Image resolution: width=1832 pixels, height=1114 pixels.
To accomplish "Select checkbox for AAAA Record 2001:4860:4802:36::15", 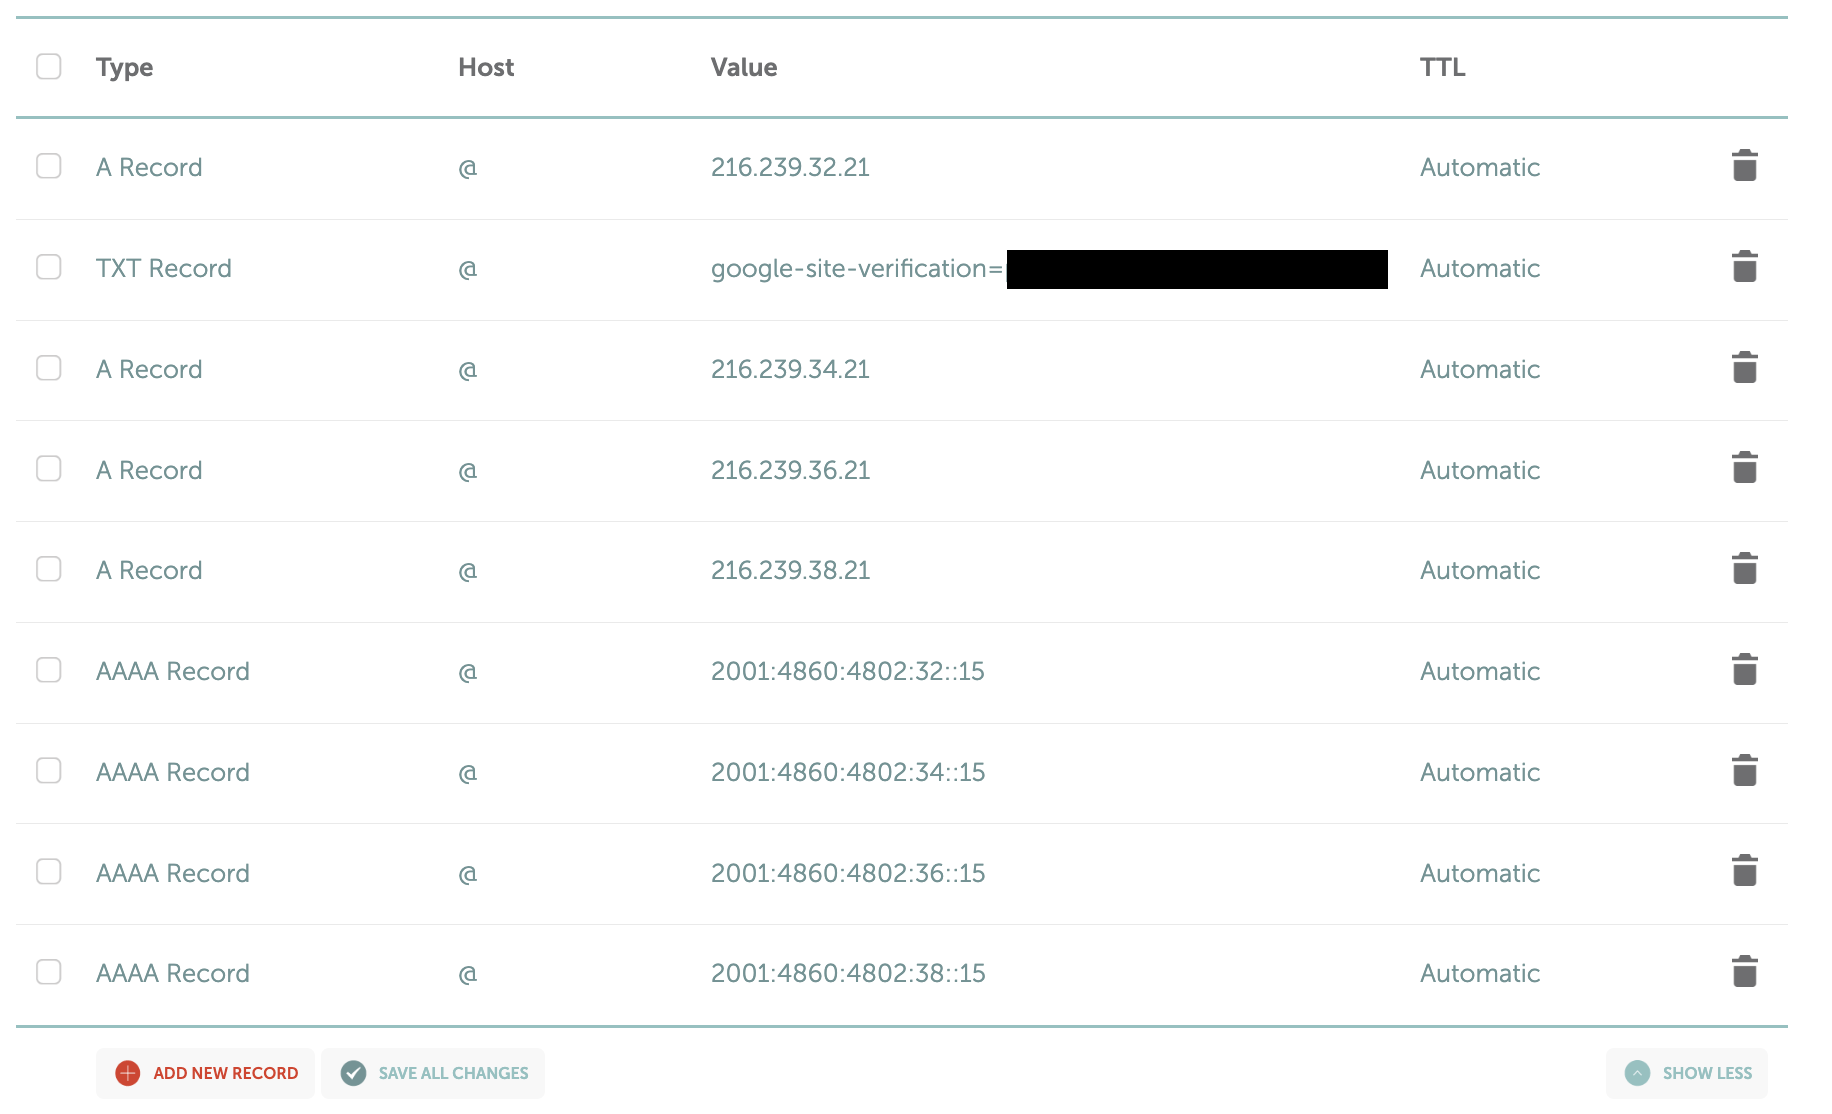I will coord(49,872).
